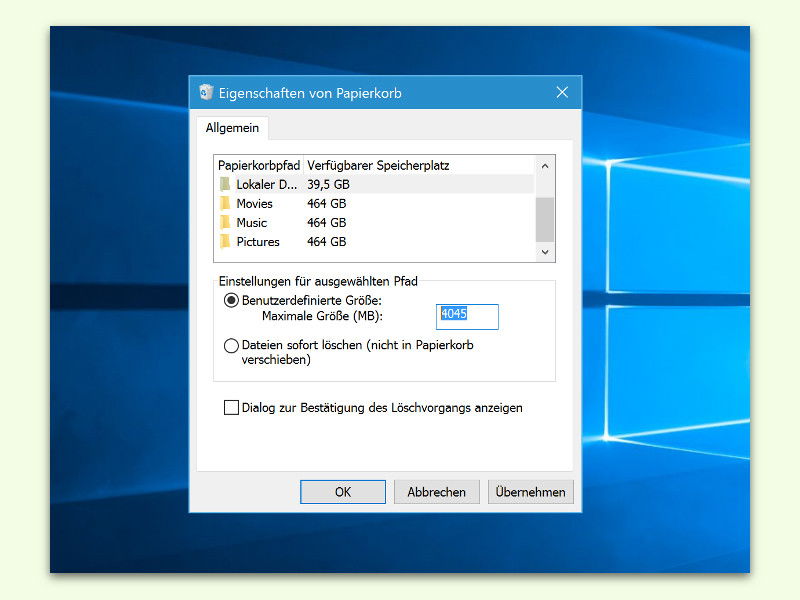800x600 pixels.
Task: Click the list scrollbar down arrow
Action: [545, 252]
